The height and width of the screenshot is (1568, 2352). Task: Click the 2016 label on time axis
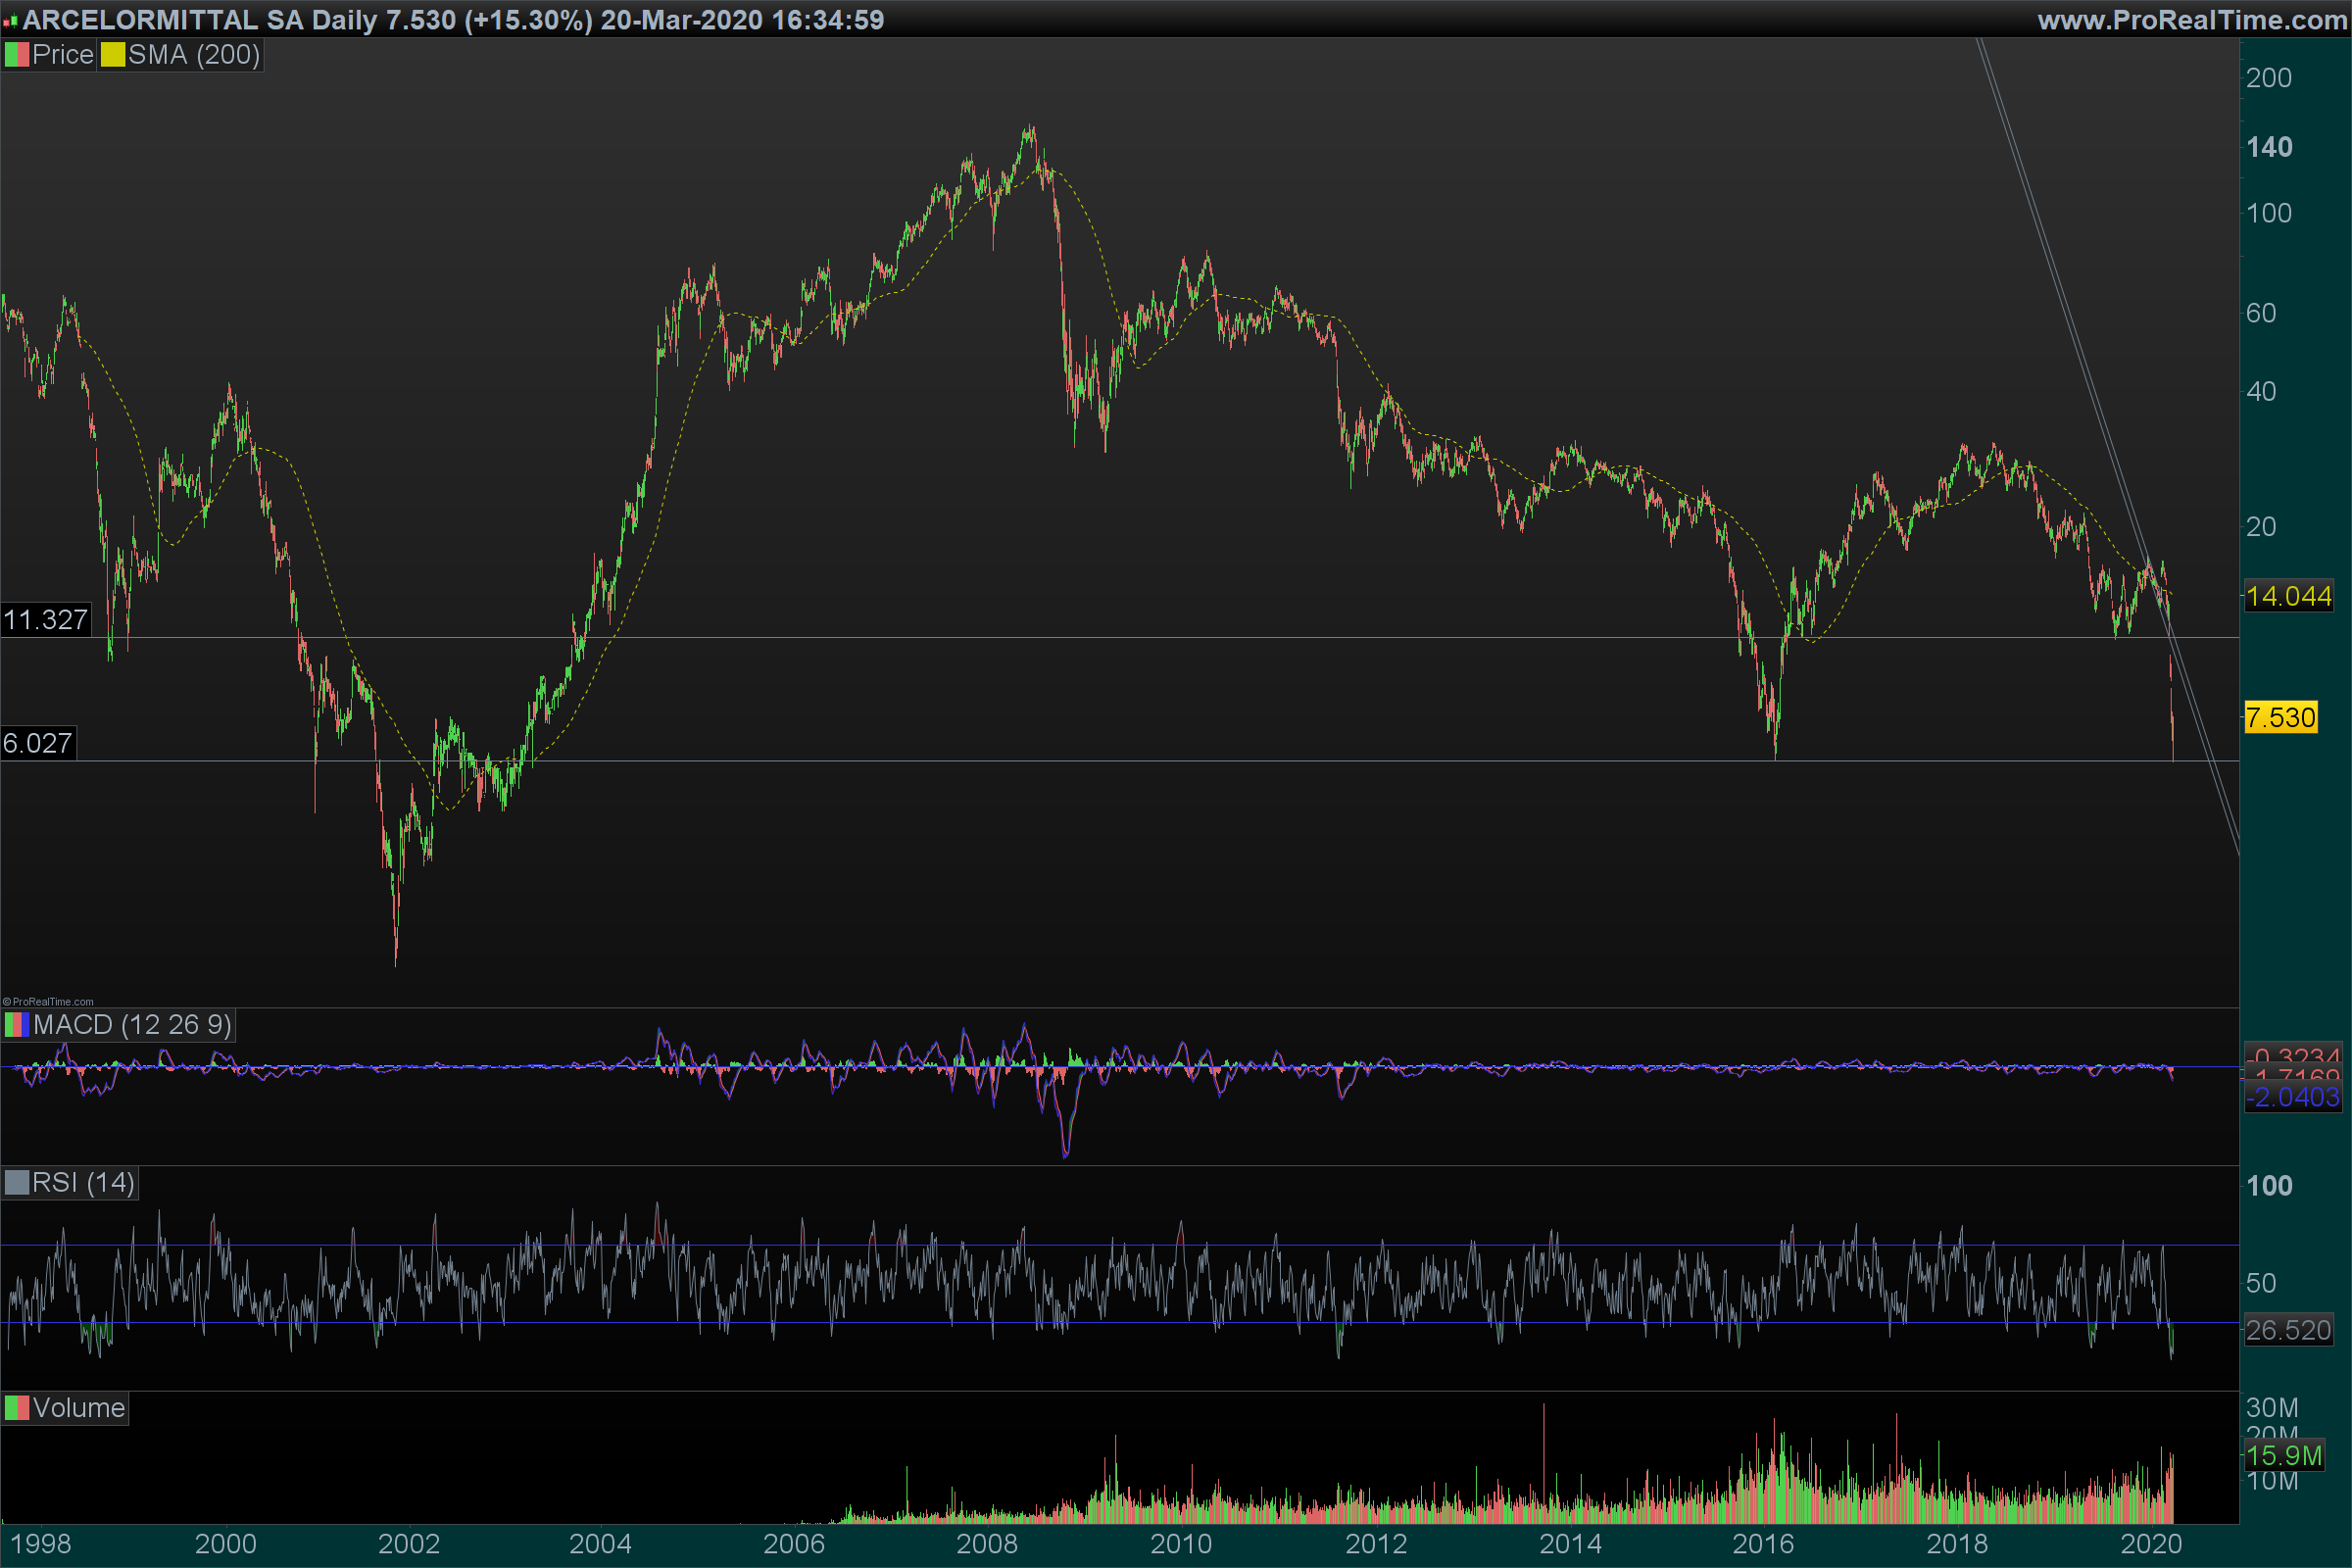[1762, 1544]
